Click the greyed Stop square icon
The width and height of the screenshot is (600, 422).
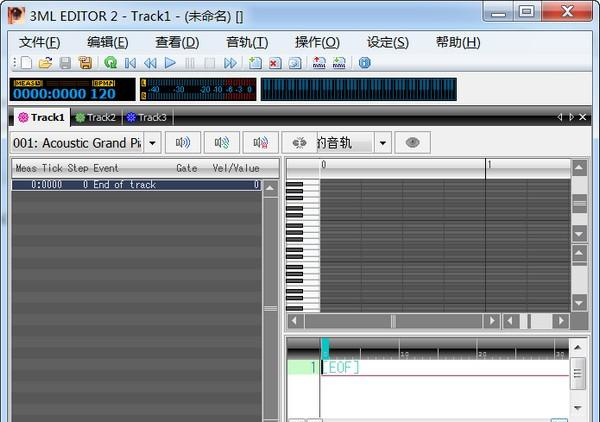pos(209,62)
